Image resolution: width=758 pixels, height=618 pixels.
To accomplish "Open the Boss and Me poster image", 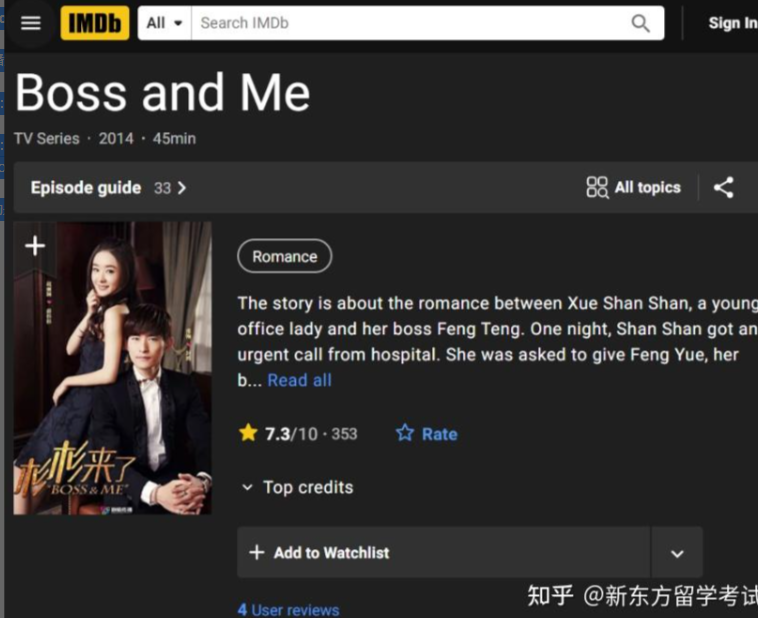I will [112, 368].
